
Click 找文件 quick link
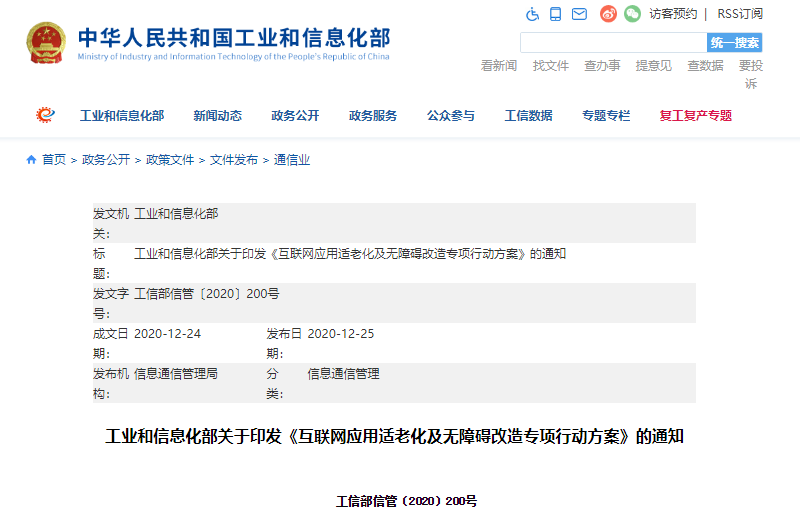tap(550, 66)
